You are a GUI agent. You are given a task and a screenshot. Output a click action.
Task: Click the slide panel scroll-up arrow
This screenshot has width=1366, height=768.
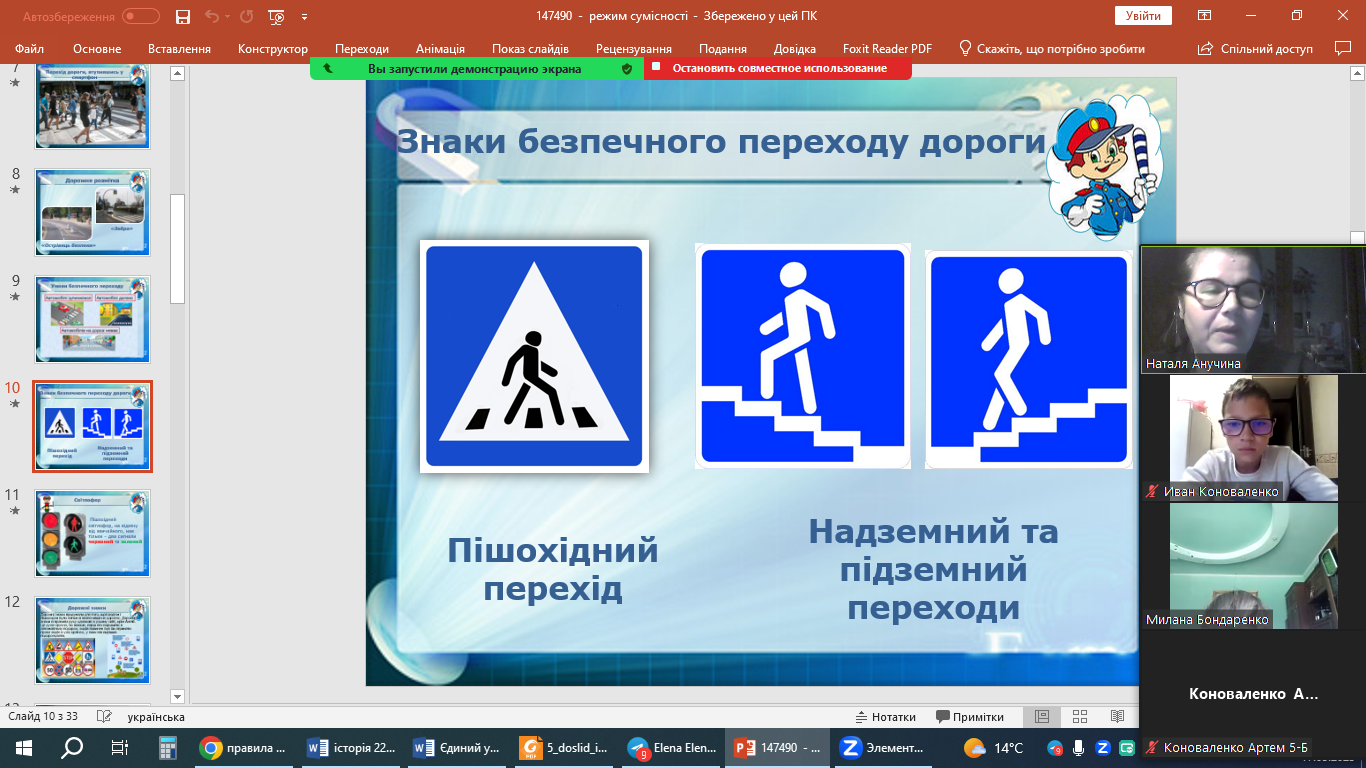coord(177,73)
